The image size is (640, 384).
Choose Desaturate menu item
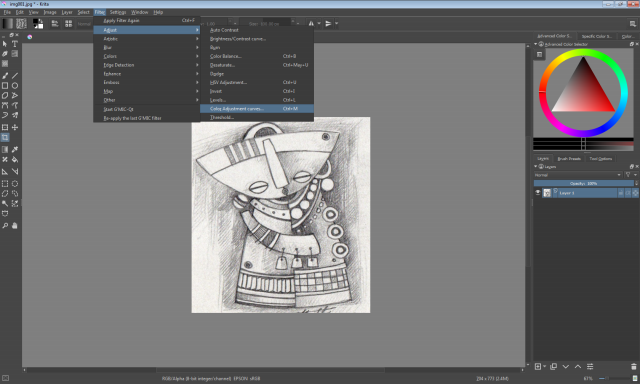(x=257, y=65)
